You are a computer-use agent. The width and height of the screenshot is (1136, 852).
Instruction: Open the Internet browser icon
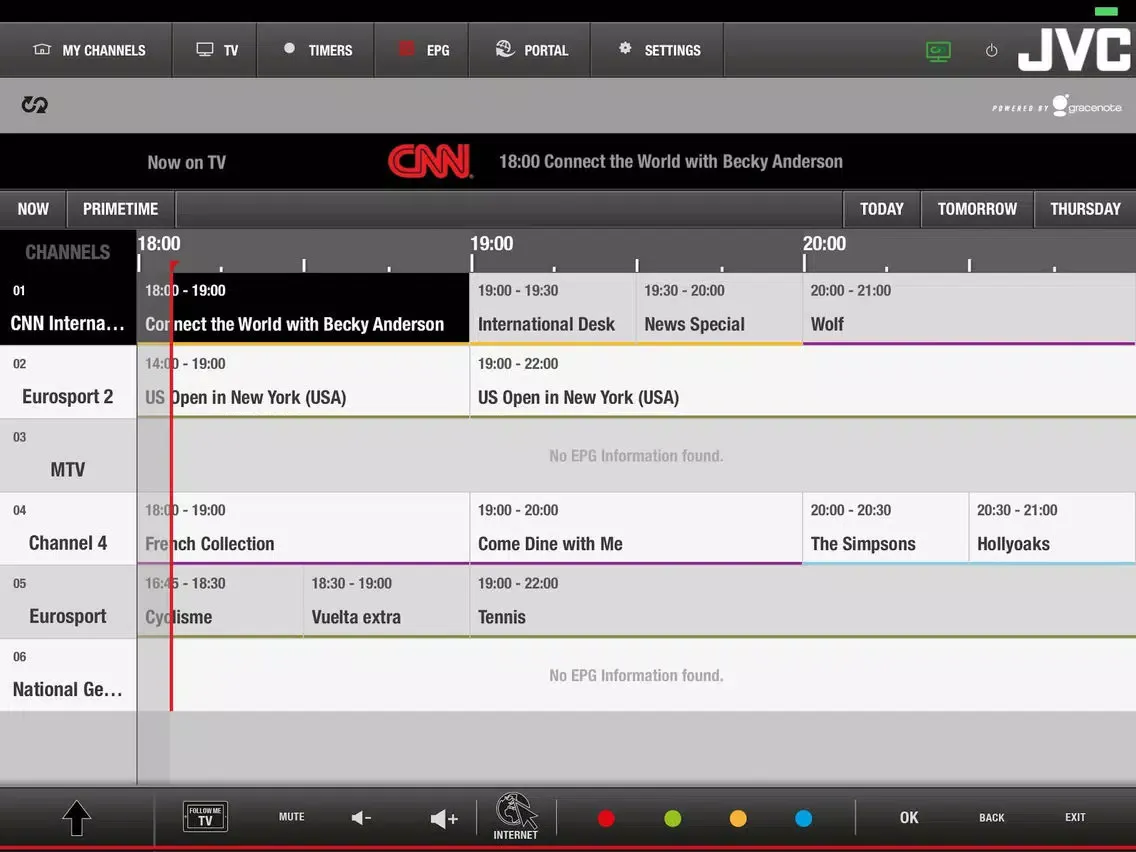[x=516, y=816]
